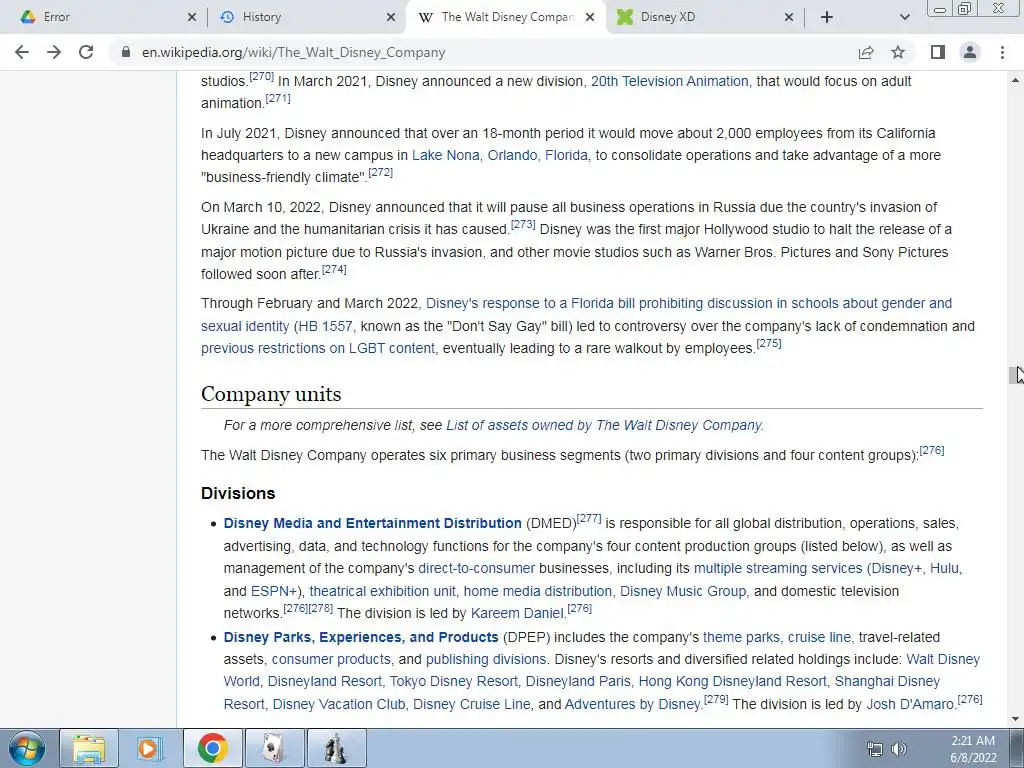Open the volume speaker tray icon
This screenshot has width=1024, height=768.
coord(899,749)
